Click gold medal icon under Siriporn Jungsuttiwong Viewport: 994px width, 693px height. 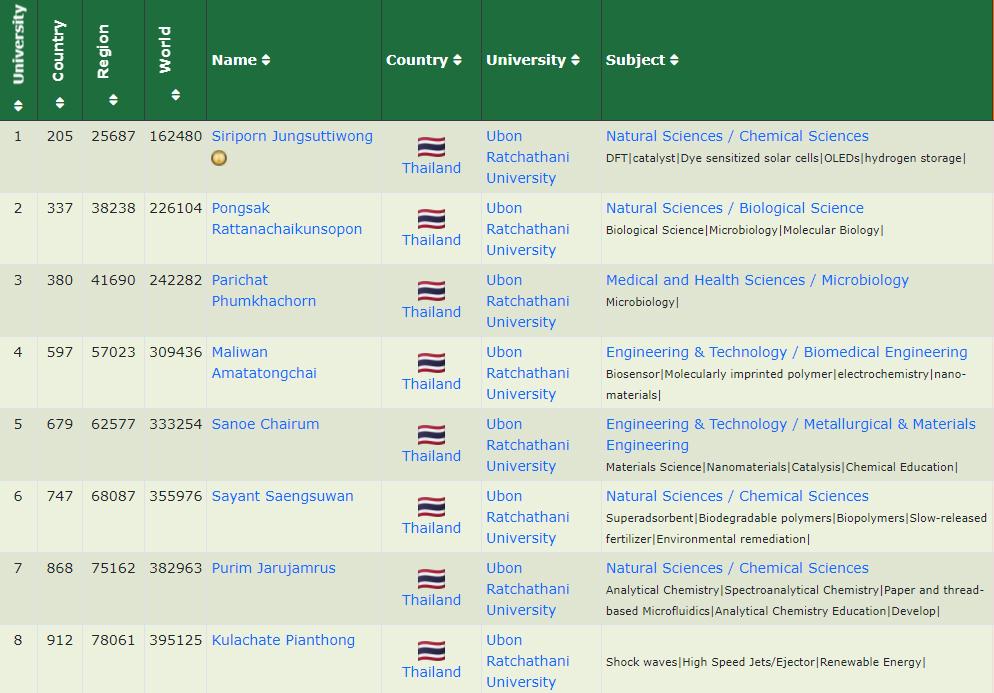(219, 158)
